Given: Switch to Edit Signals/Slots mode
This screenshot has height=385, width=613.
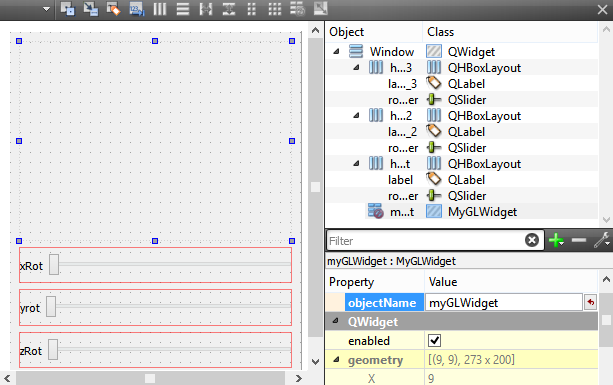Looking at the screenshot, I should pyautogui.click(x=91, y=9).
